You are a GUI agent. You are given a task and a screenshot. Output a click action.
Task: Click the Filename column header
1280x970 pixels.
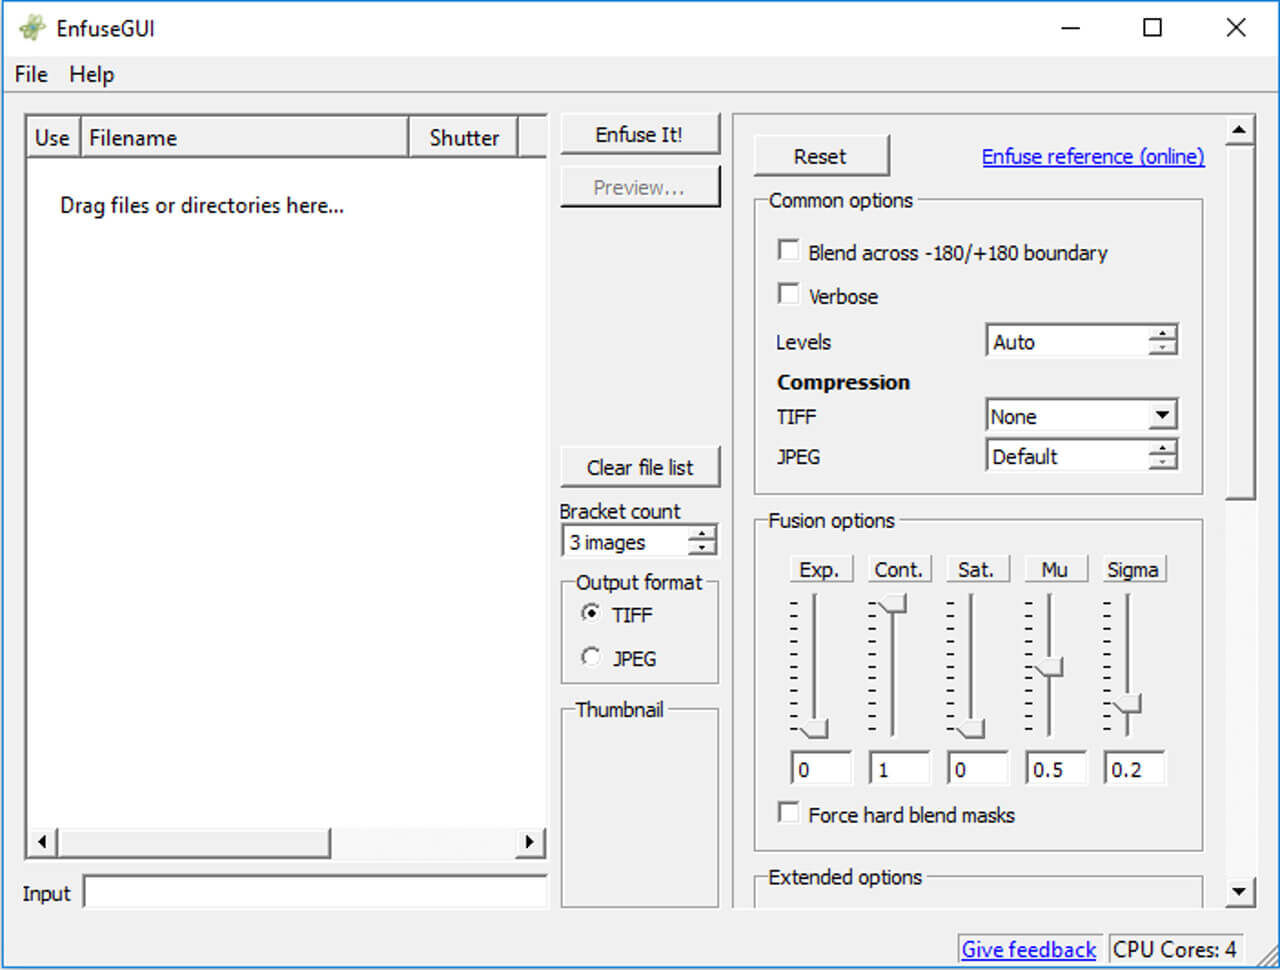pos(244,137)
